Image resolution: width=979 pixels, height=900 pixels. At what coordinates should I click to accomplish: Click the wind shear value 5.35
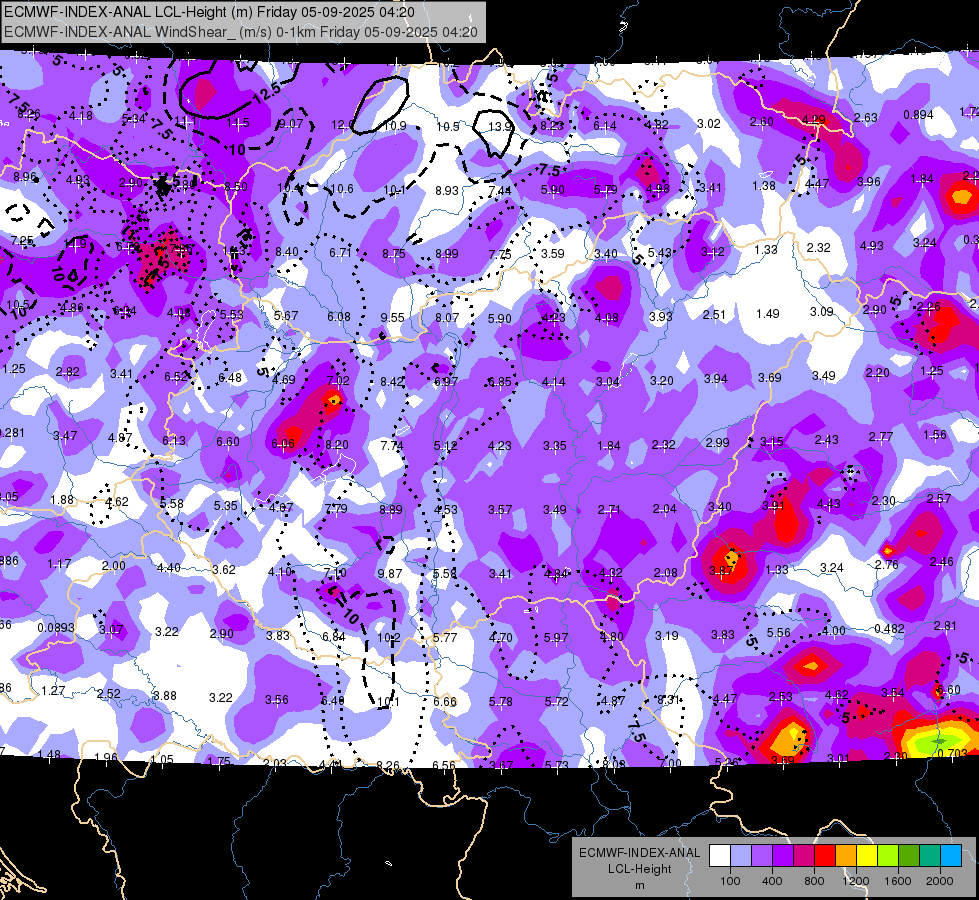[225, 506]
